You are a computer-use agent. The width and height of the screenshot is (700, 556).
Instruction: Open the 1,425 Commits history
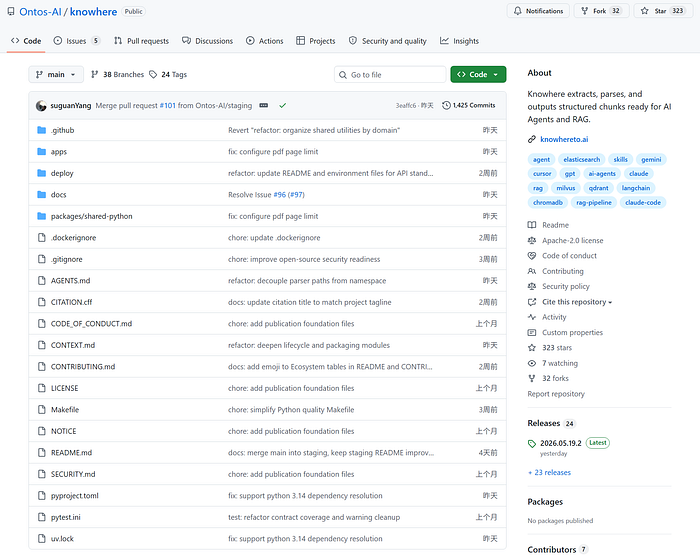(x=469, y=105)
